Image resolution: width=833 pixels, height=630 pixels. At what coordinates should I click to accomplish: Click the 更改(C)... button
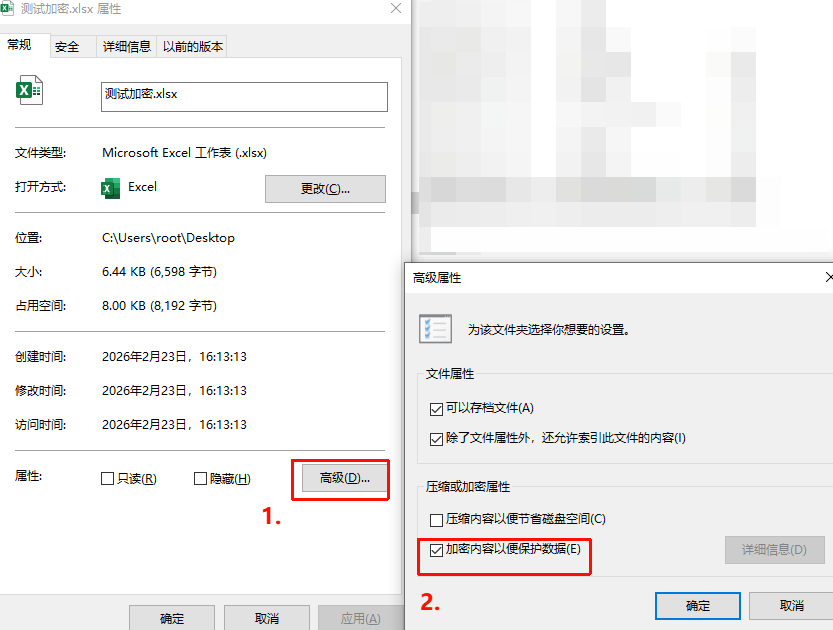click(325, 189)
